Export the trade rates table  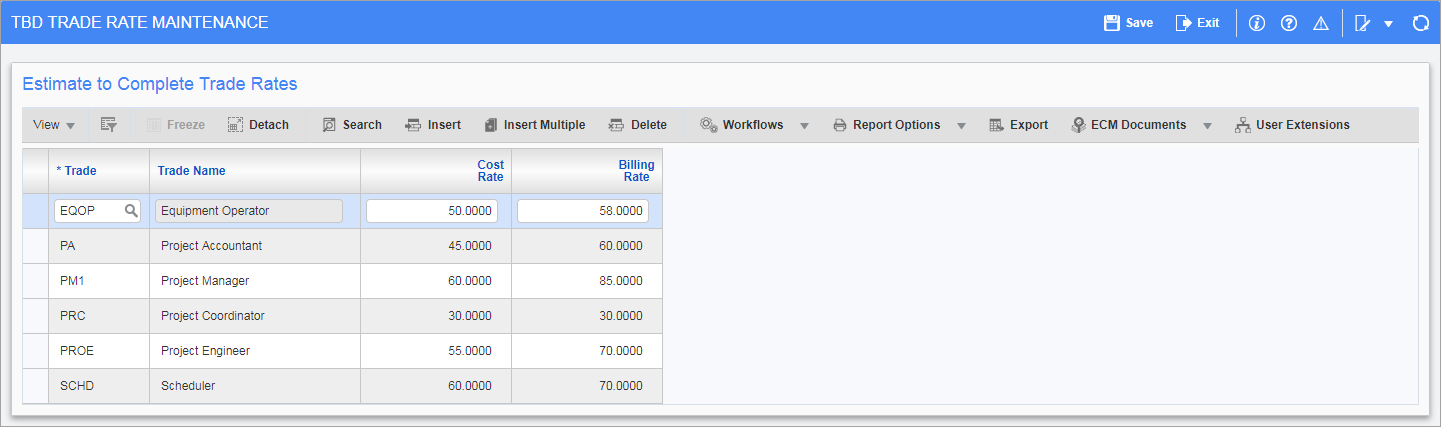click(x=1018, y=125)
